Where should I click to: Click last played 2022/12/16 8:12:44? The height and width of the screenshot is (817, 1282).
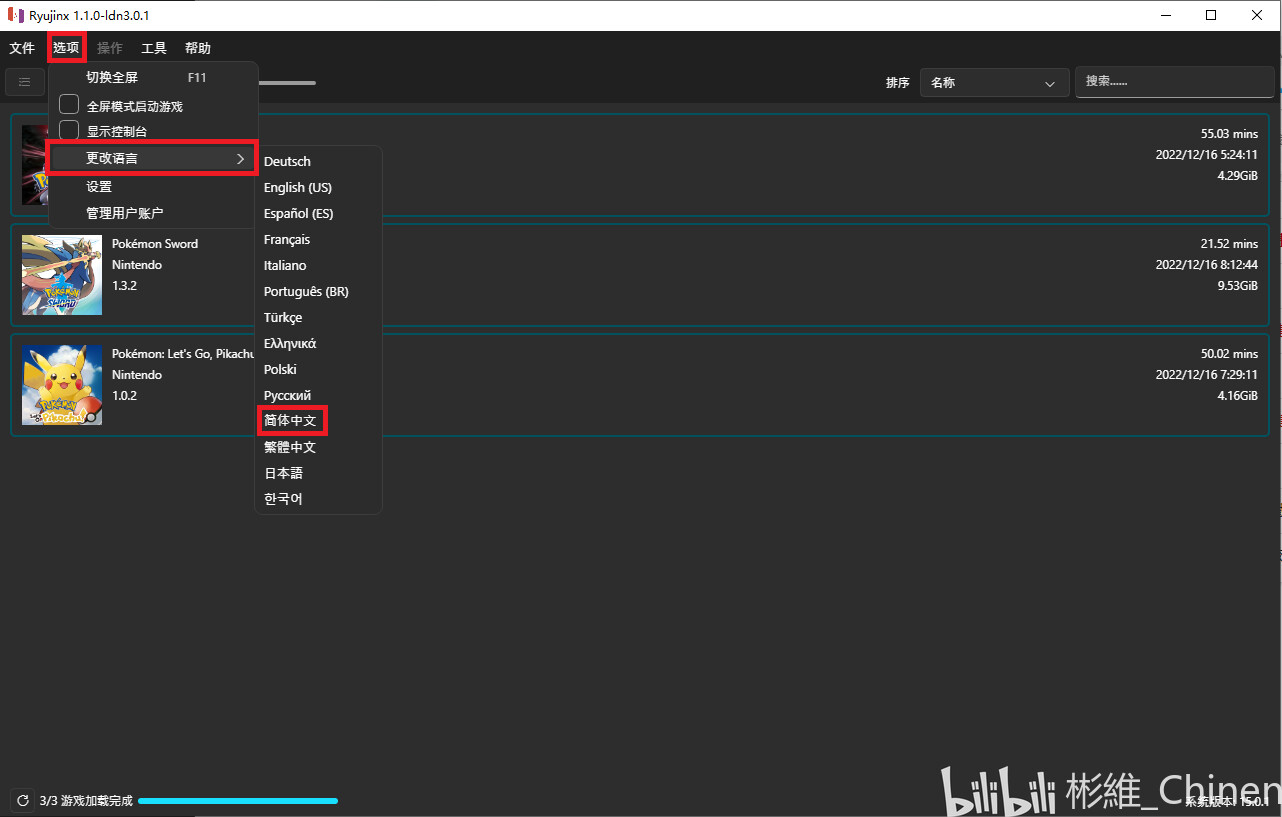(x=1207, y=264)
